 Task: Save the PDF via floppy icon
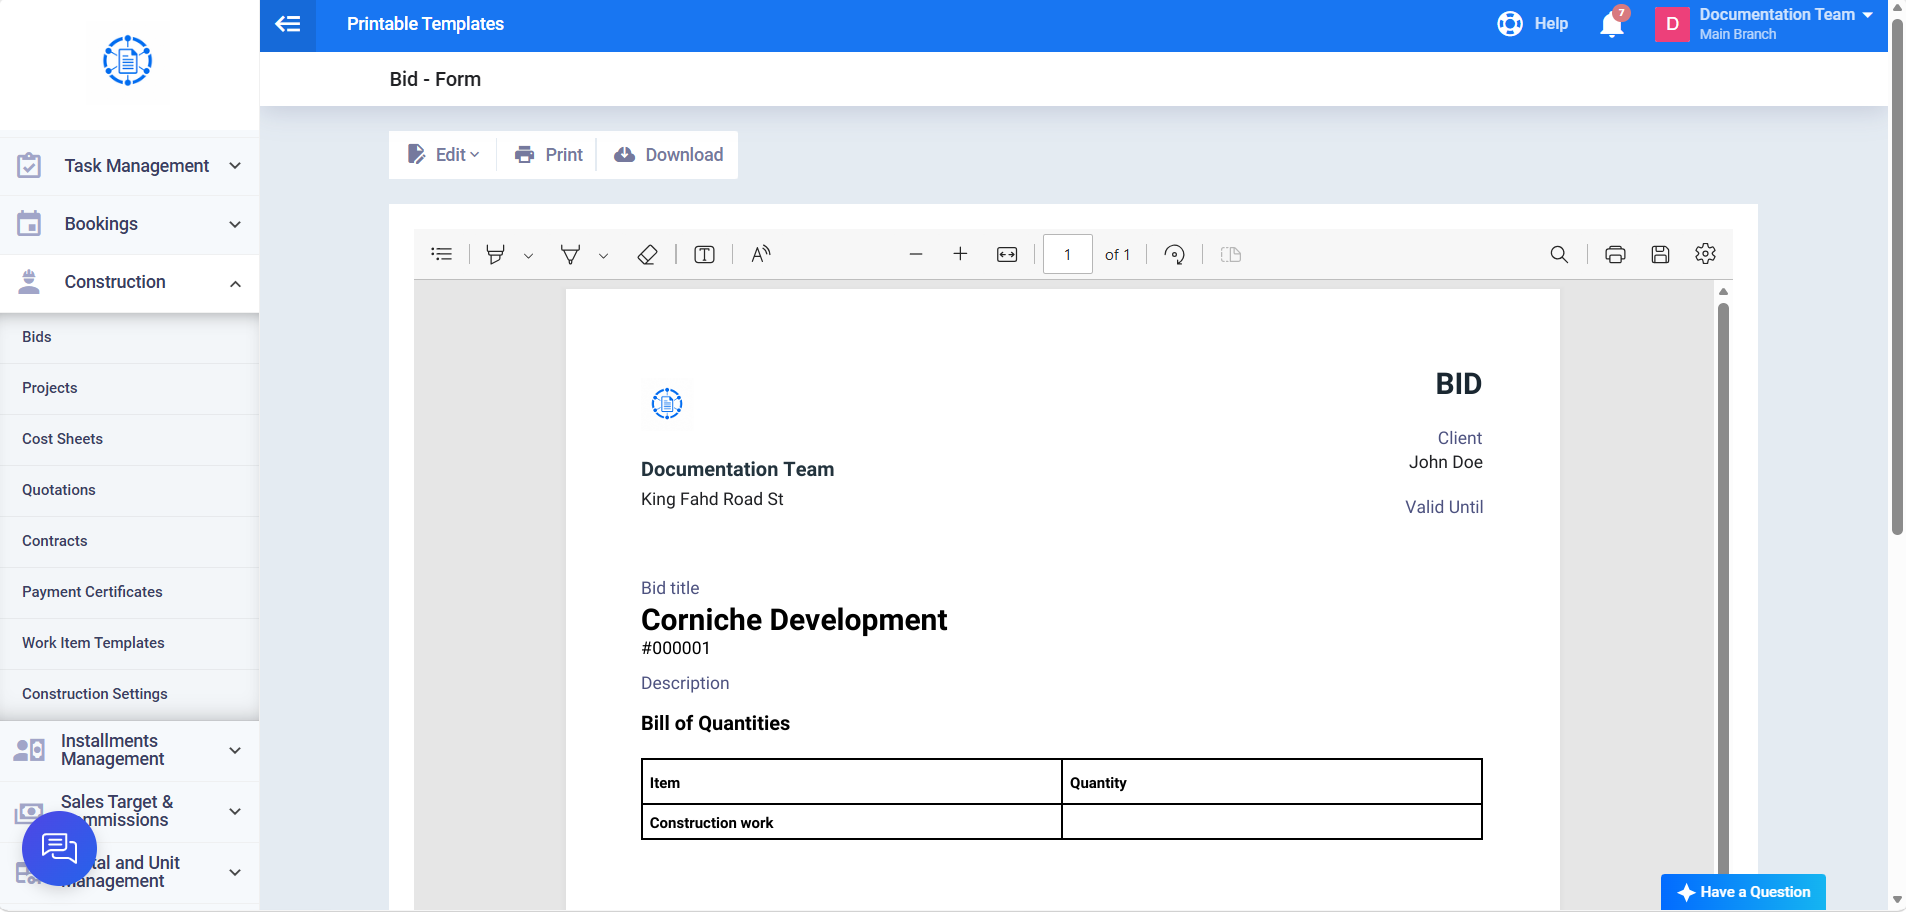pyautogui.click(x=1660, y=254)
